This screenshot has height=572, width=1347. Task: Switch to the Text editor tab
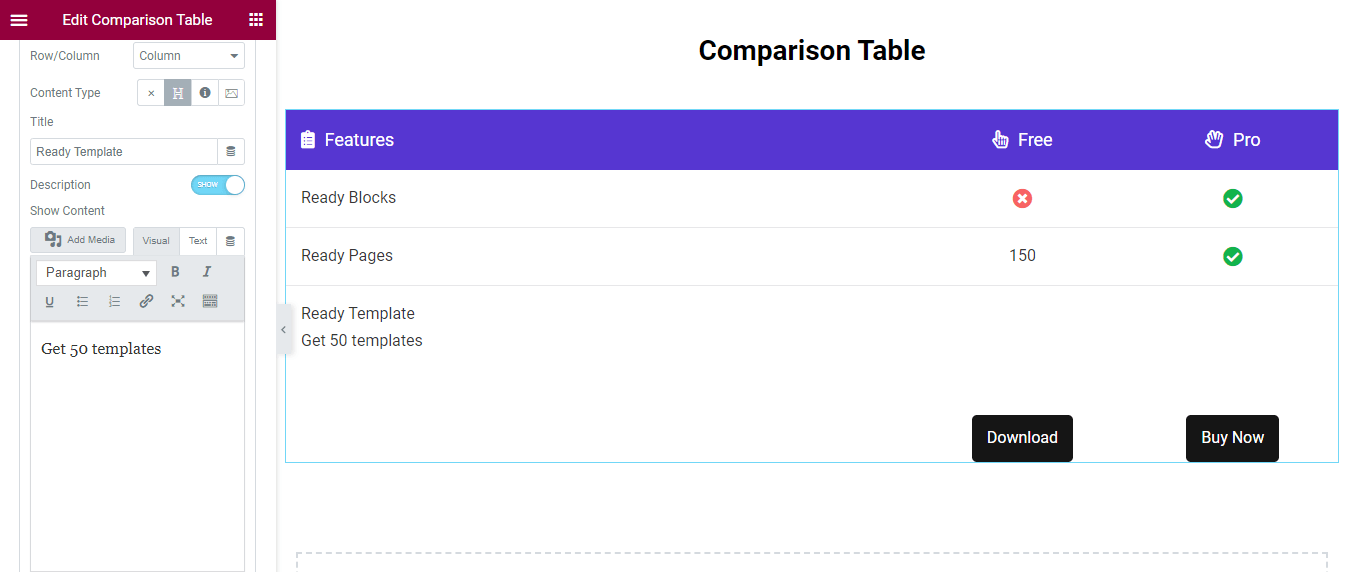tap(198, 241)
